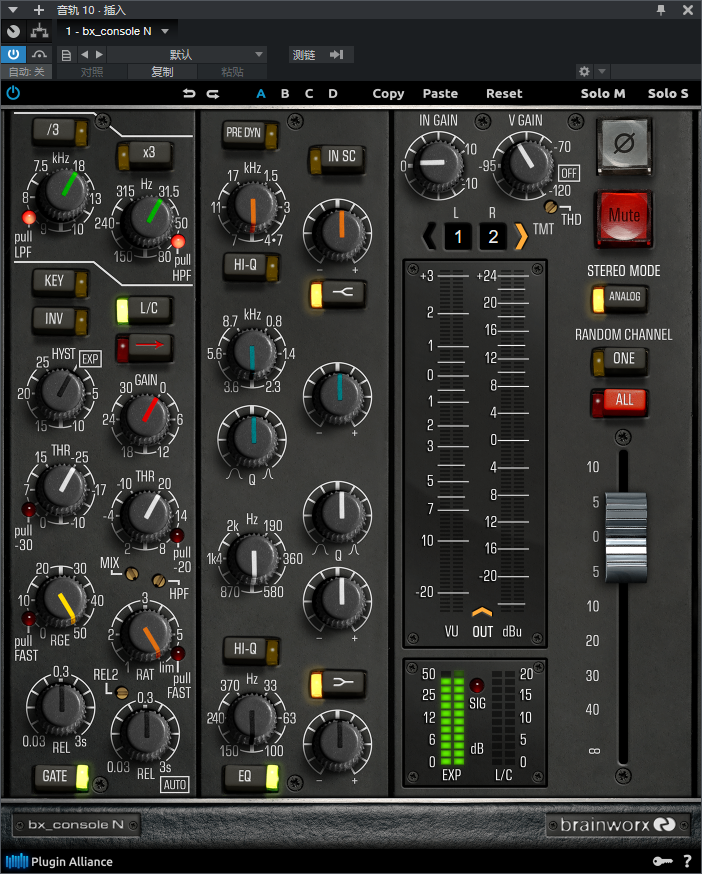702x874 pixels.
Task: Click the V GAIN knob
Action: pos(526,164)
